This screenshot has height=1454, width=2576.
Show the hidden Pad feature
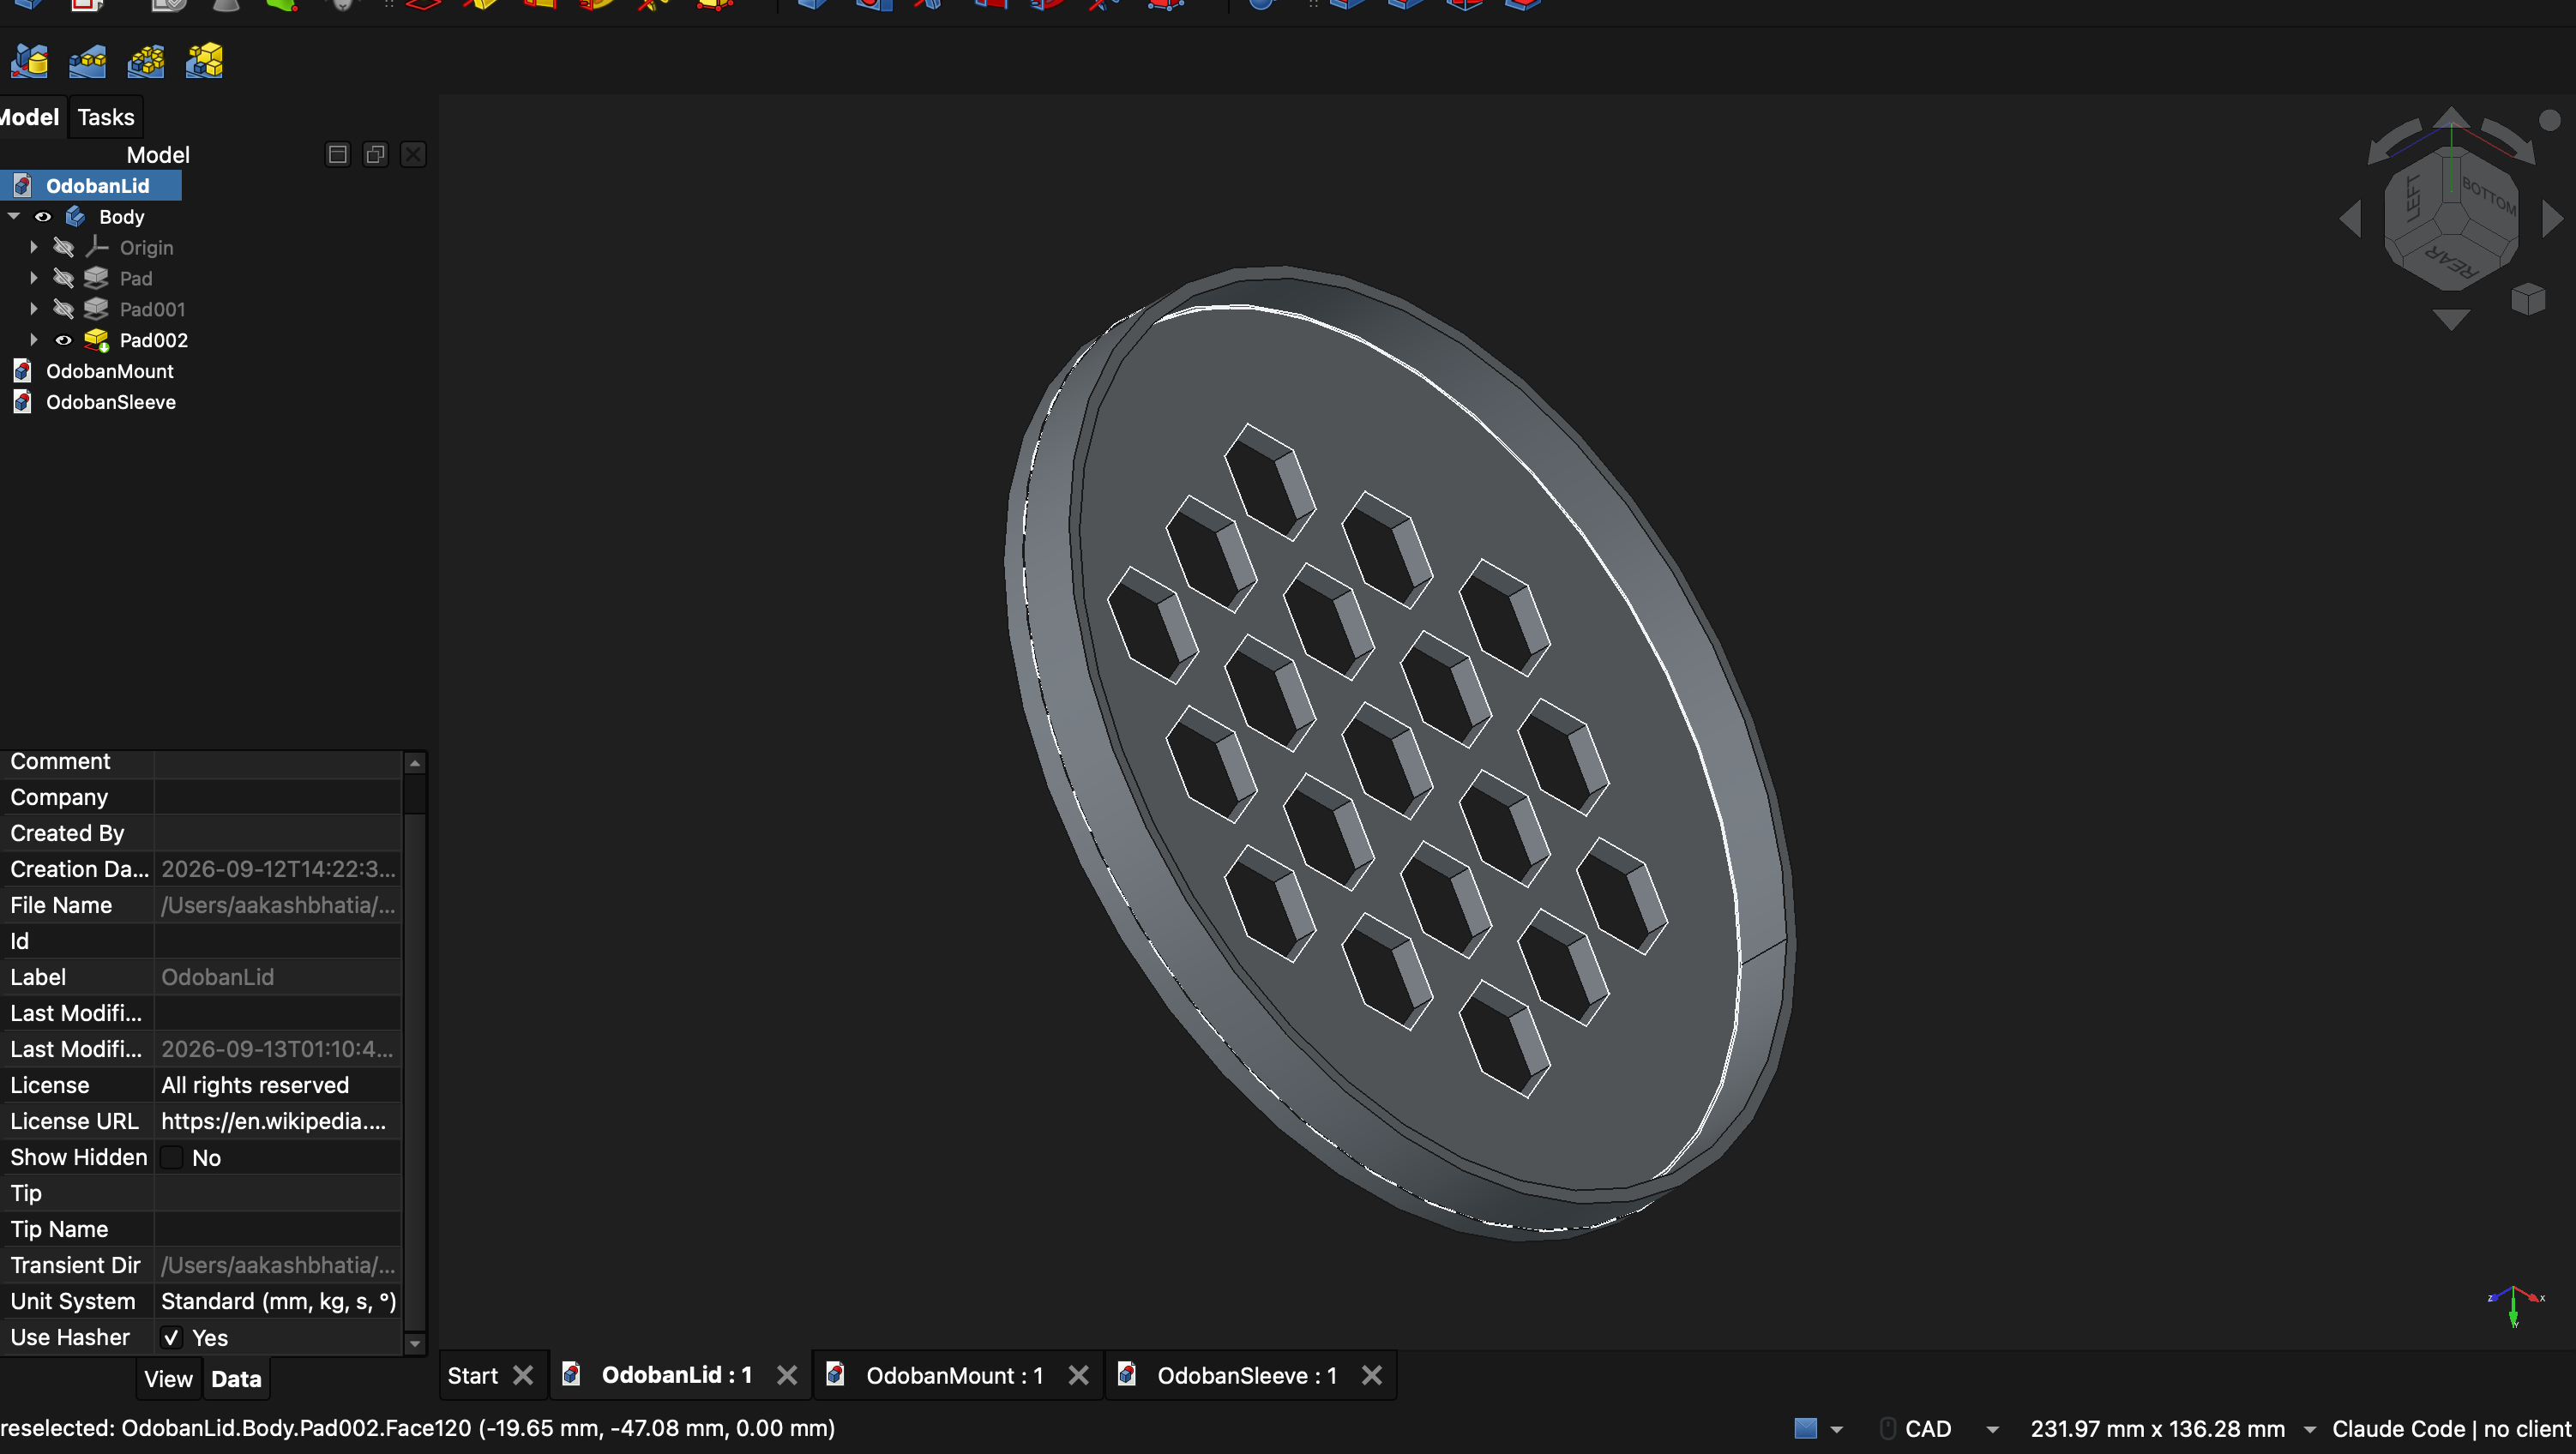tap(64, 278)
